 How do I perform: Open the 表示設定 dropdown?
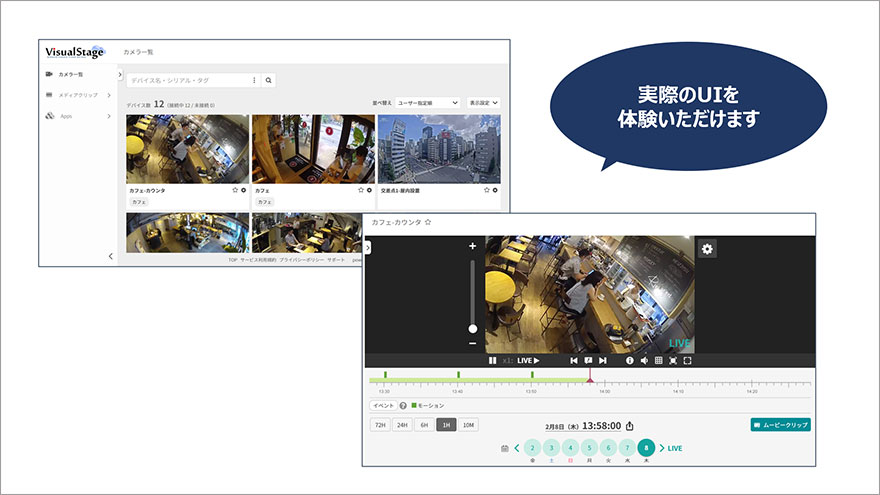[x=483, y=103]
